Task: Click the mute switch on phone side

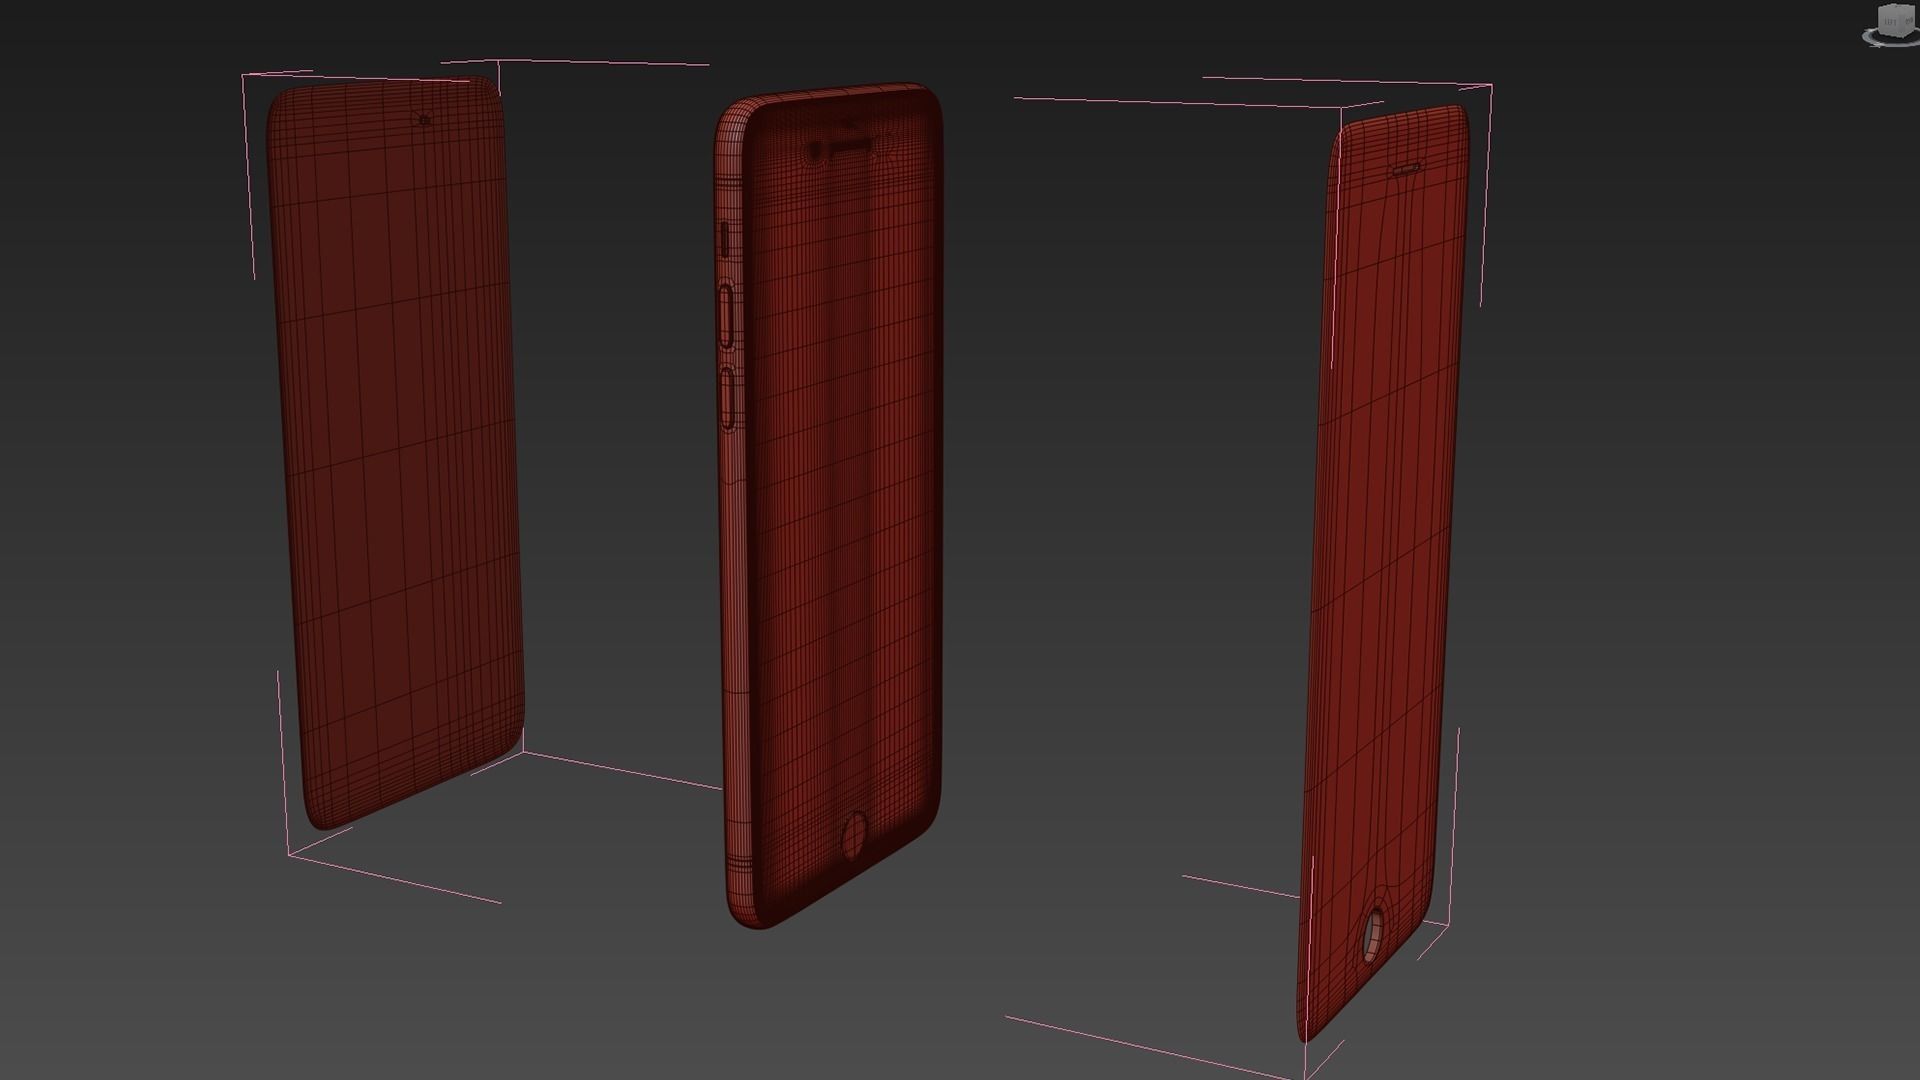Action: (x=724, y=238)
